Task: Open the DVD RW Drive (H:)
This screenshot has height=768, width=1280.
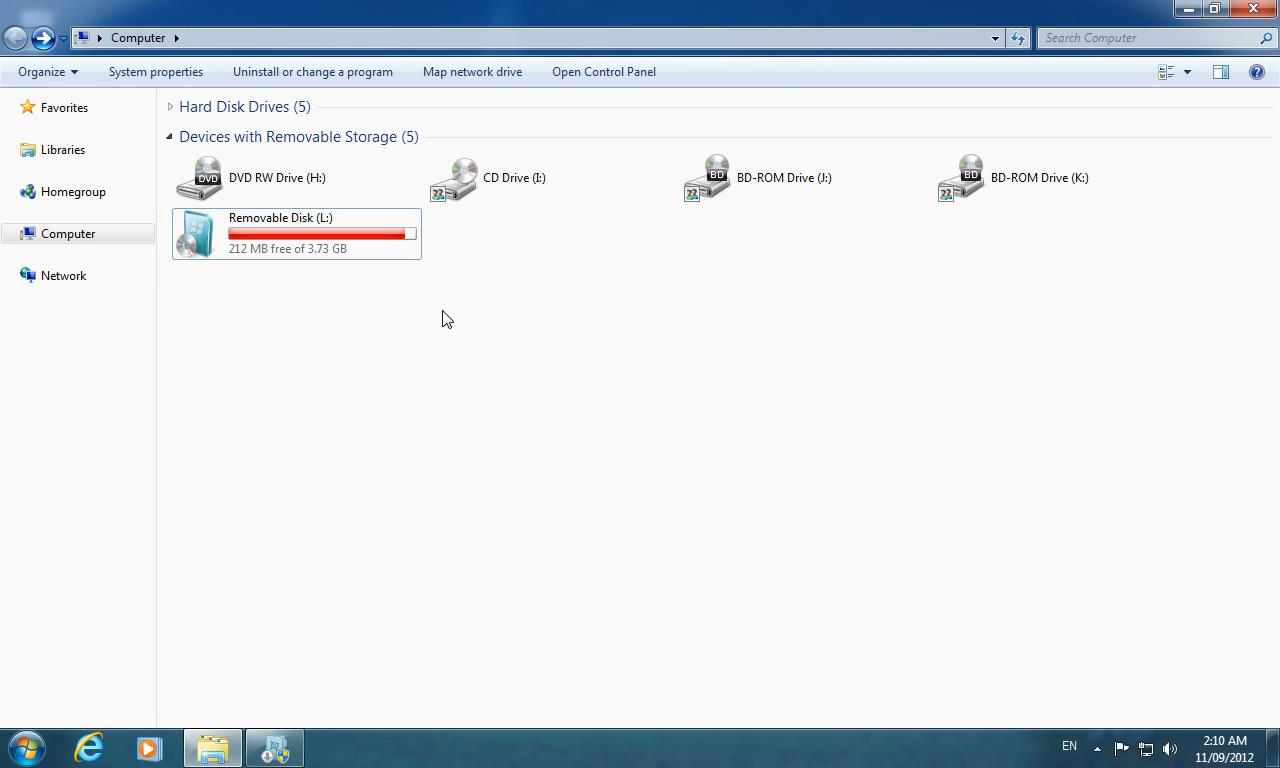Action: [x=277, y=177]
